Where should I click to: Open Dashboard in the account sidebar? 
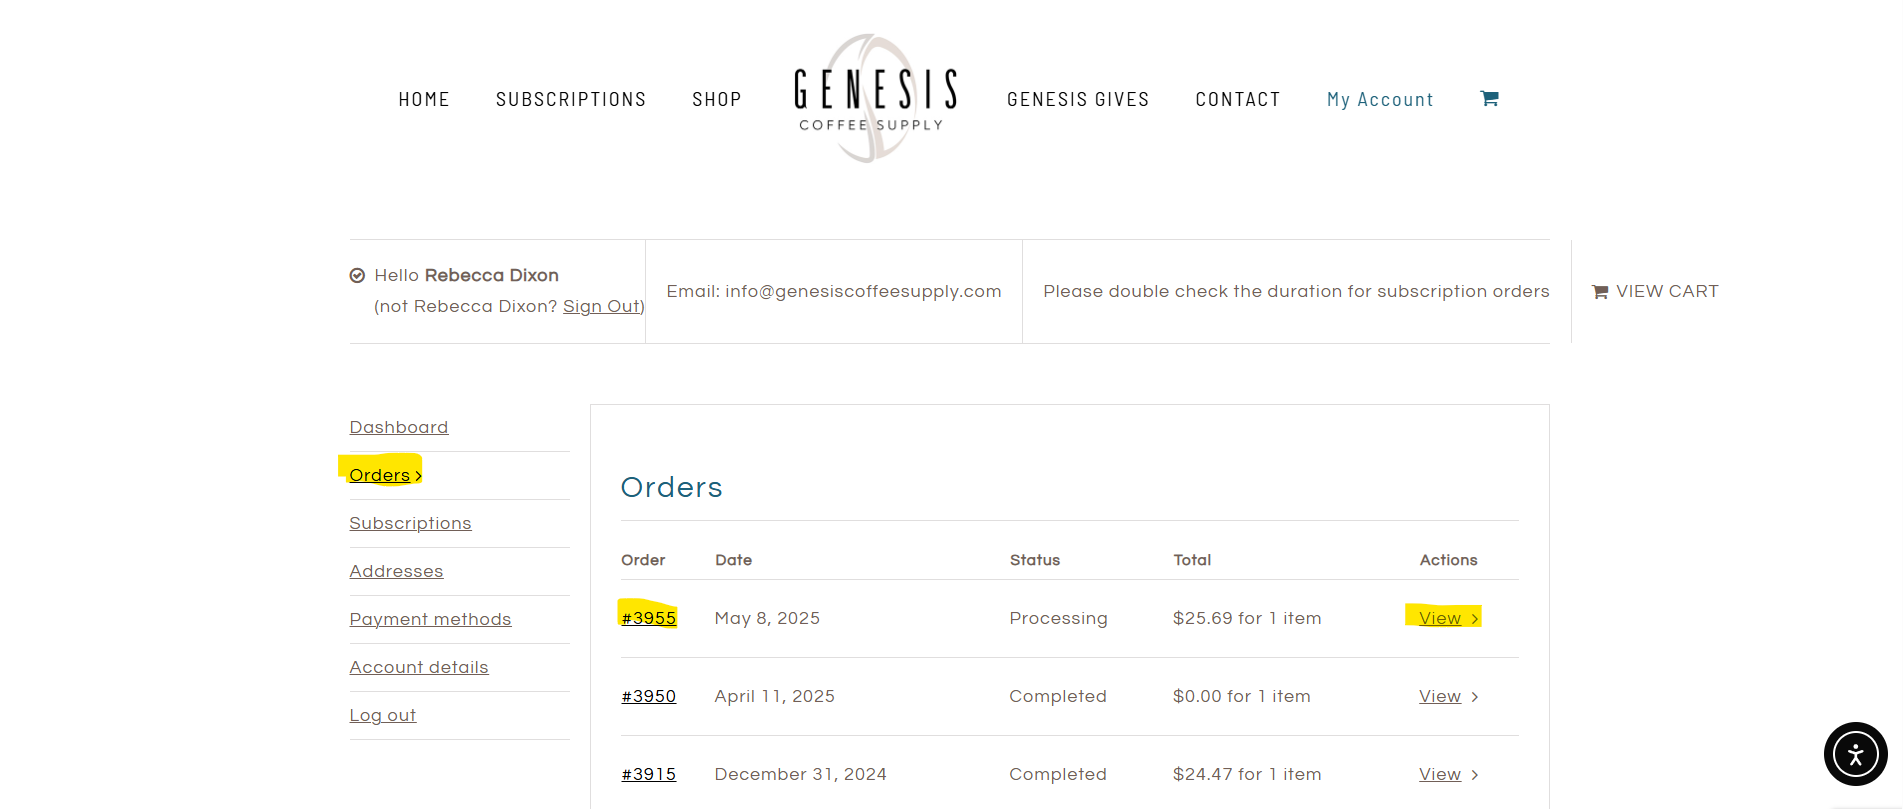click(399, 427)
